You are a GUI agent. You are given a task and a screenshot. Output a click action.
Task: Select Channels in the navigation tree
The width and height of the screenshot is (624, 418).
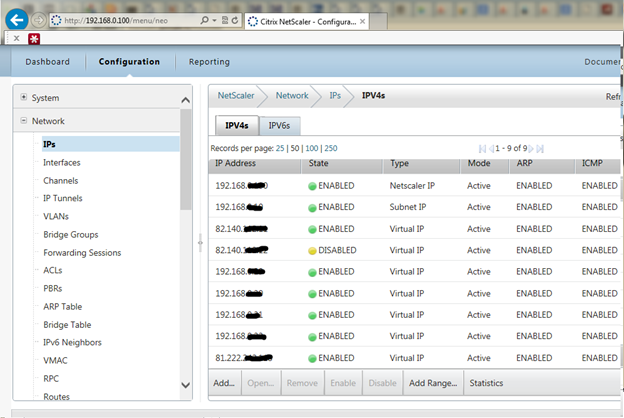point(60,181)
